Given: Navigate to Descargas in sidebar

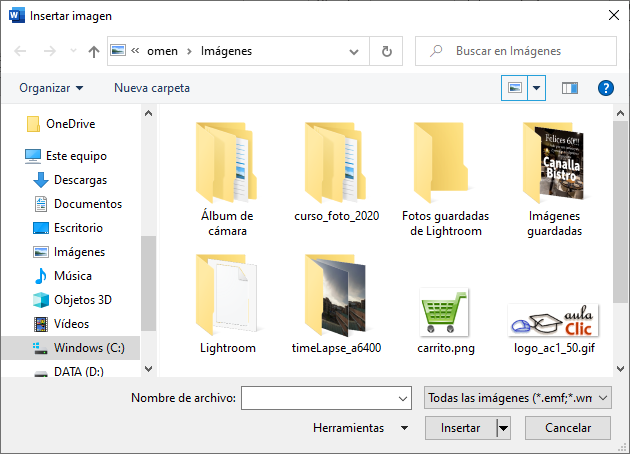Looking at the screenshot, I should pos(80,180).
